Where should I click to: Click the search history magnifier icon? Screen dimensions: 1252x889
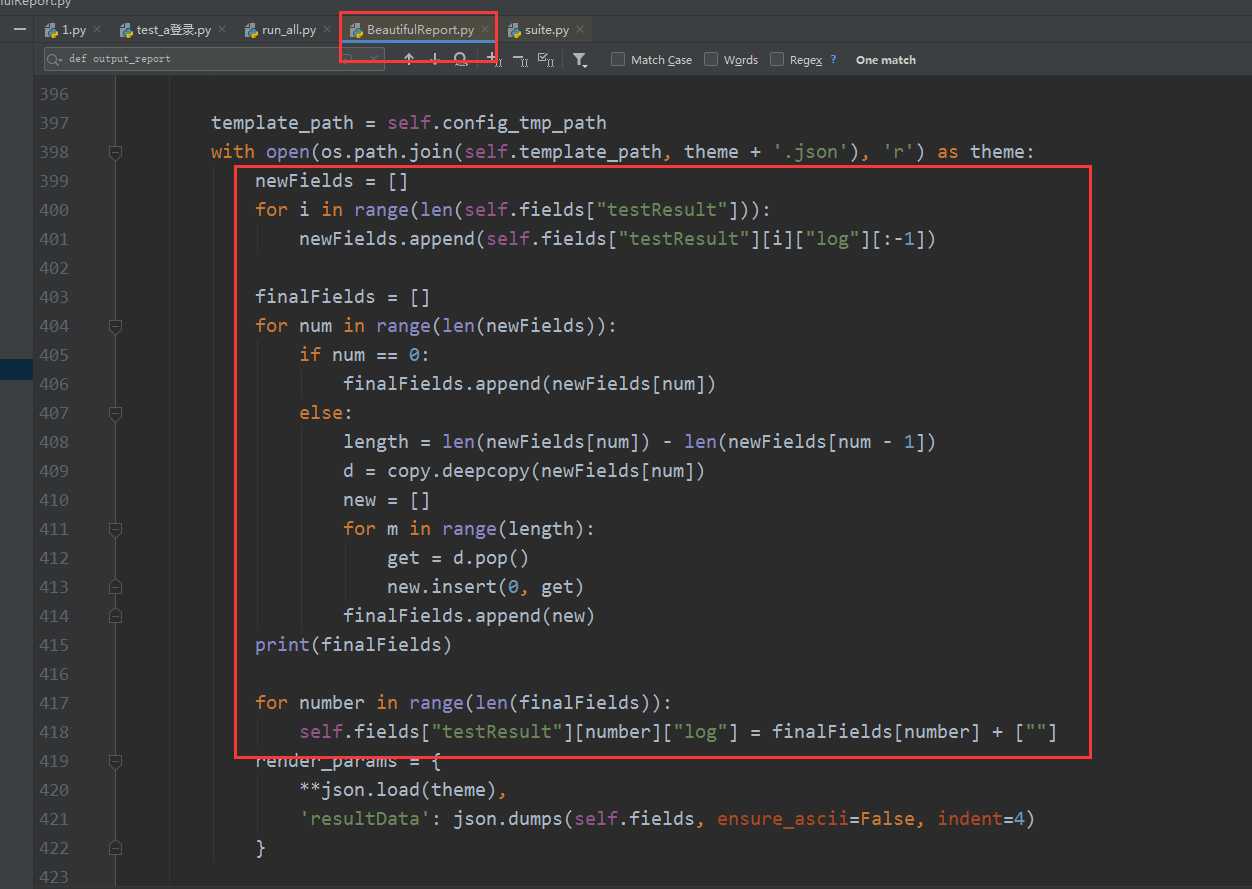(54, 59)
